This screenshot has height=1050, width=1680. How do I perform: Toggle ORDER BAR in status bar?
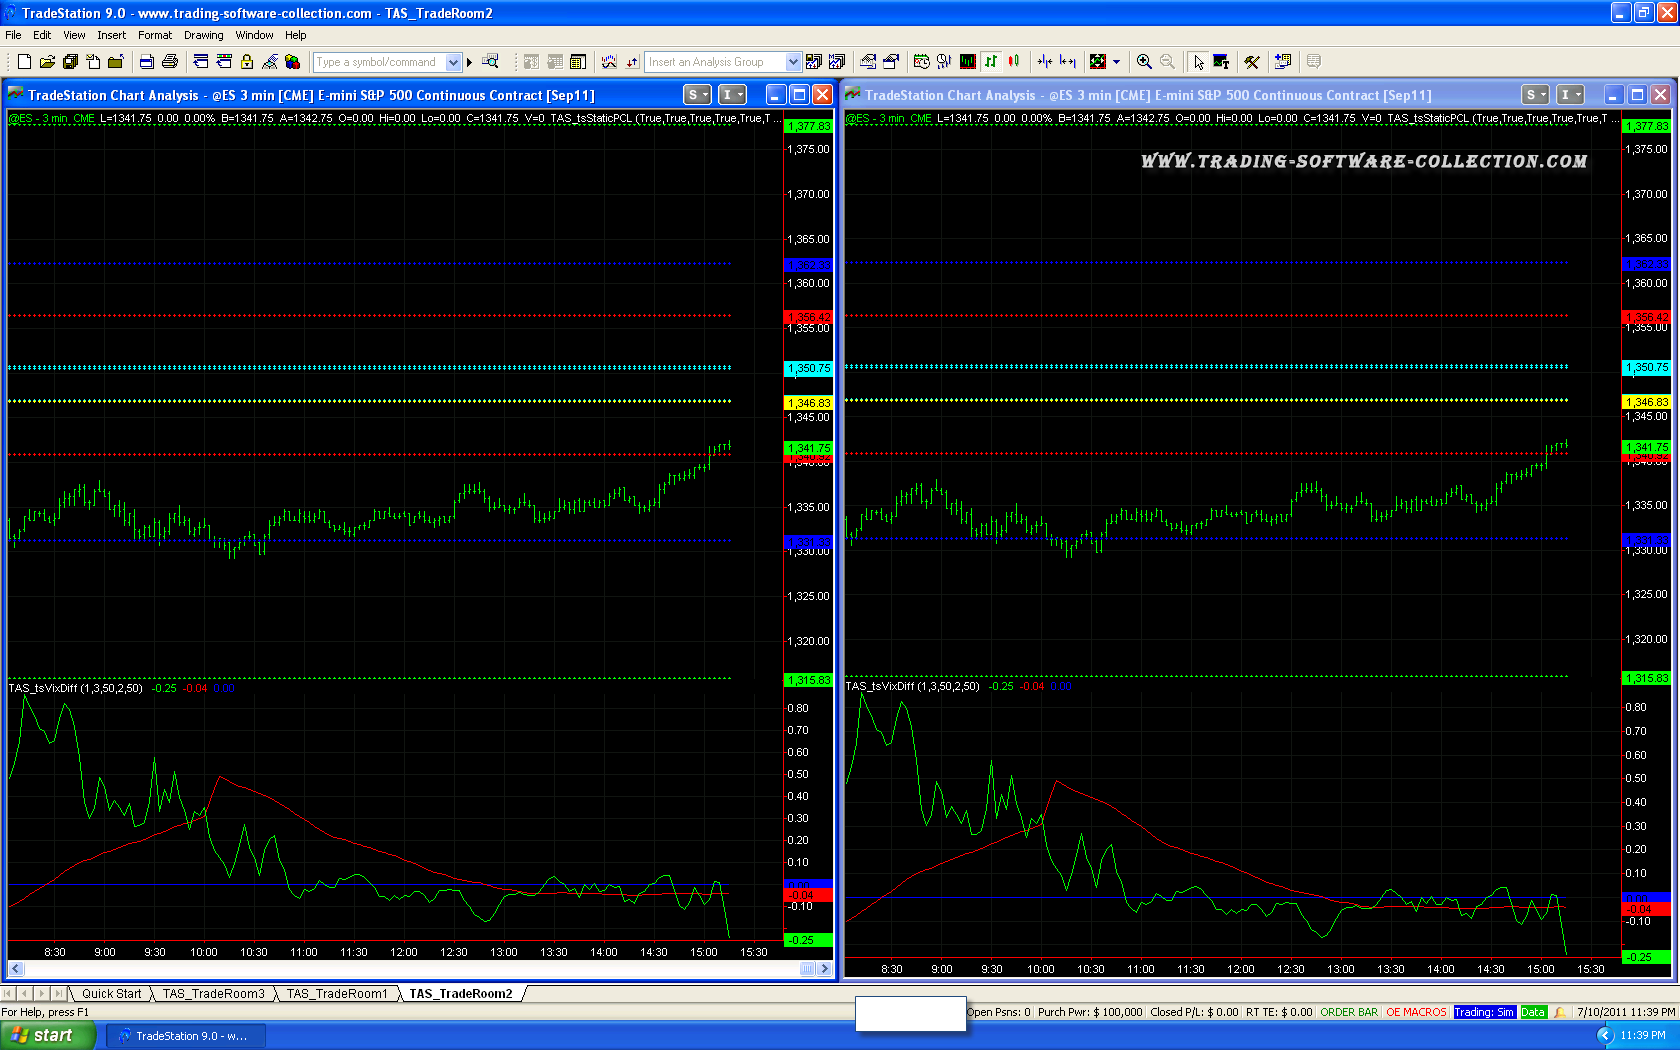coord(1348,1012)
